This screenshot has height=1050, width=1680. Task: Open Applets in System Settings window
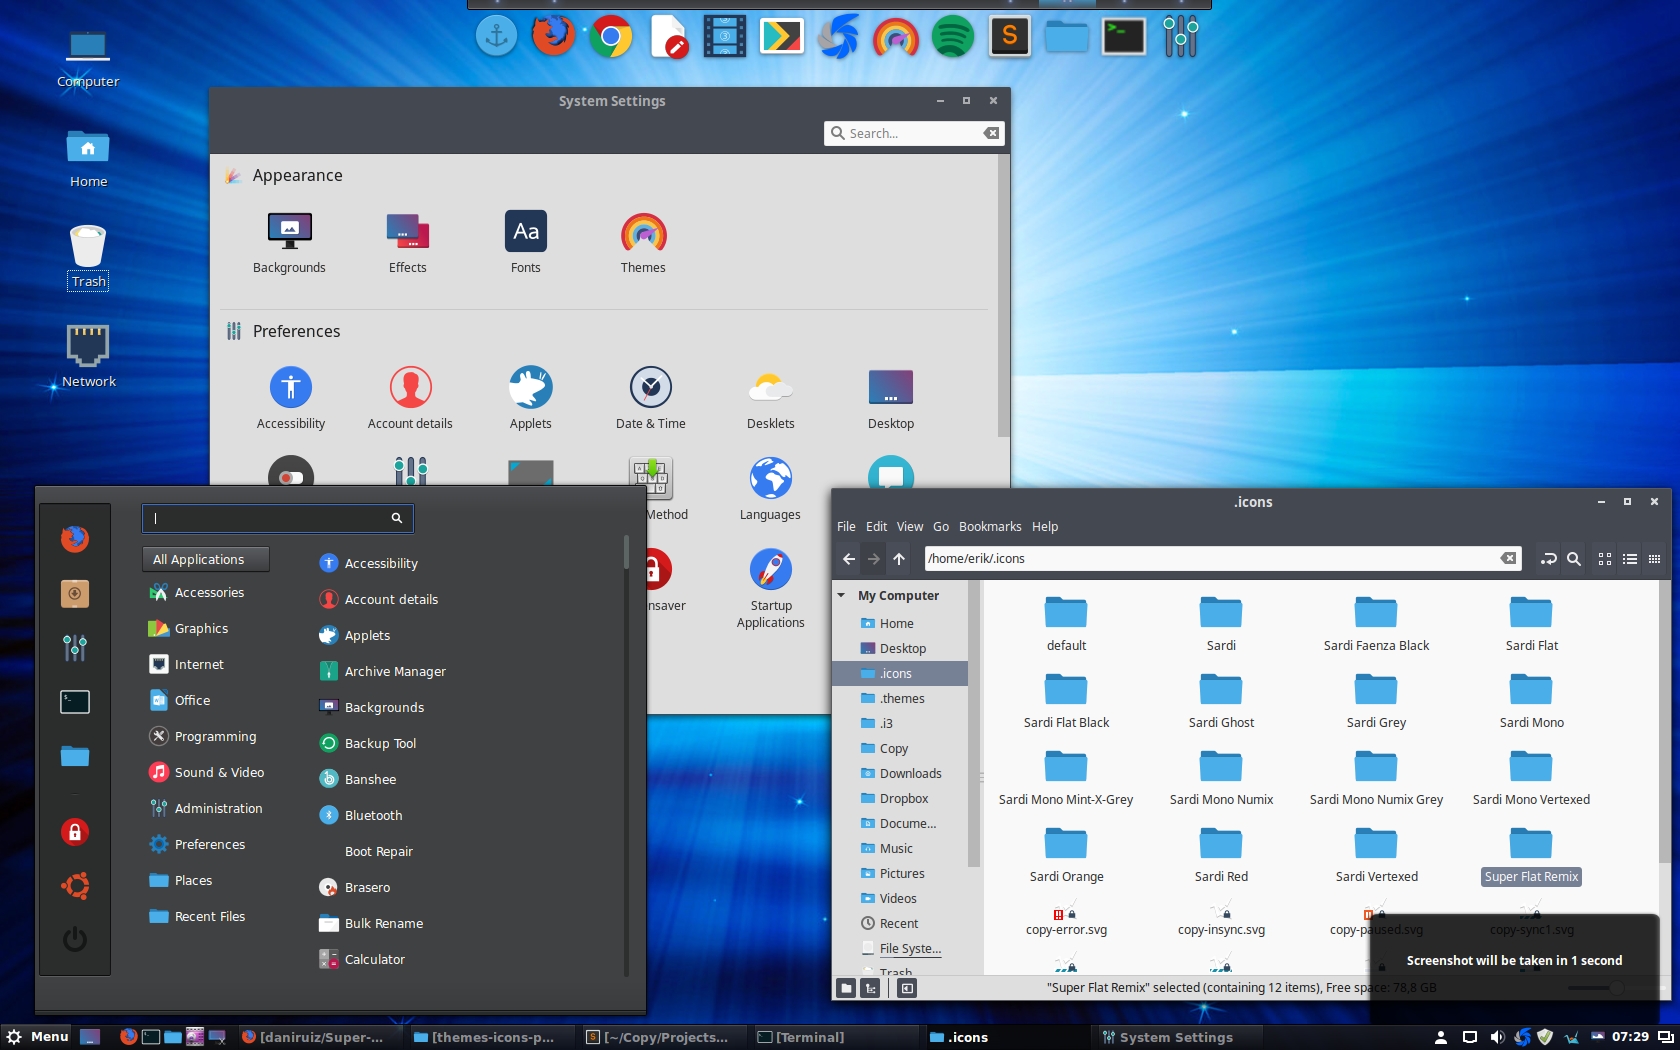click(x=530, y=398)
